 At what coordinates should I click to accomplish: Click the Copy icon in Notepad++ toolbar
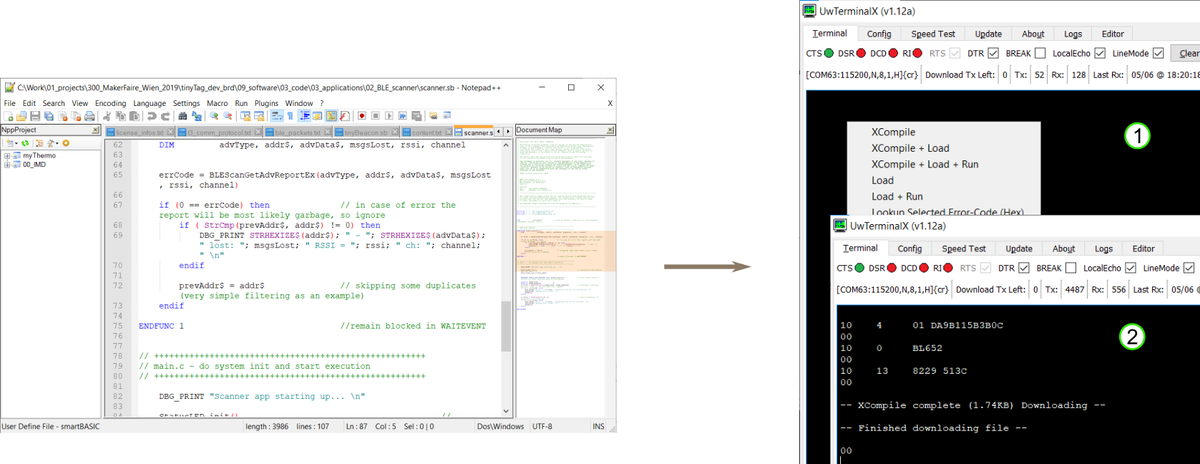(x=121, y=116)
